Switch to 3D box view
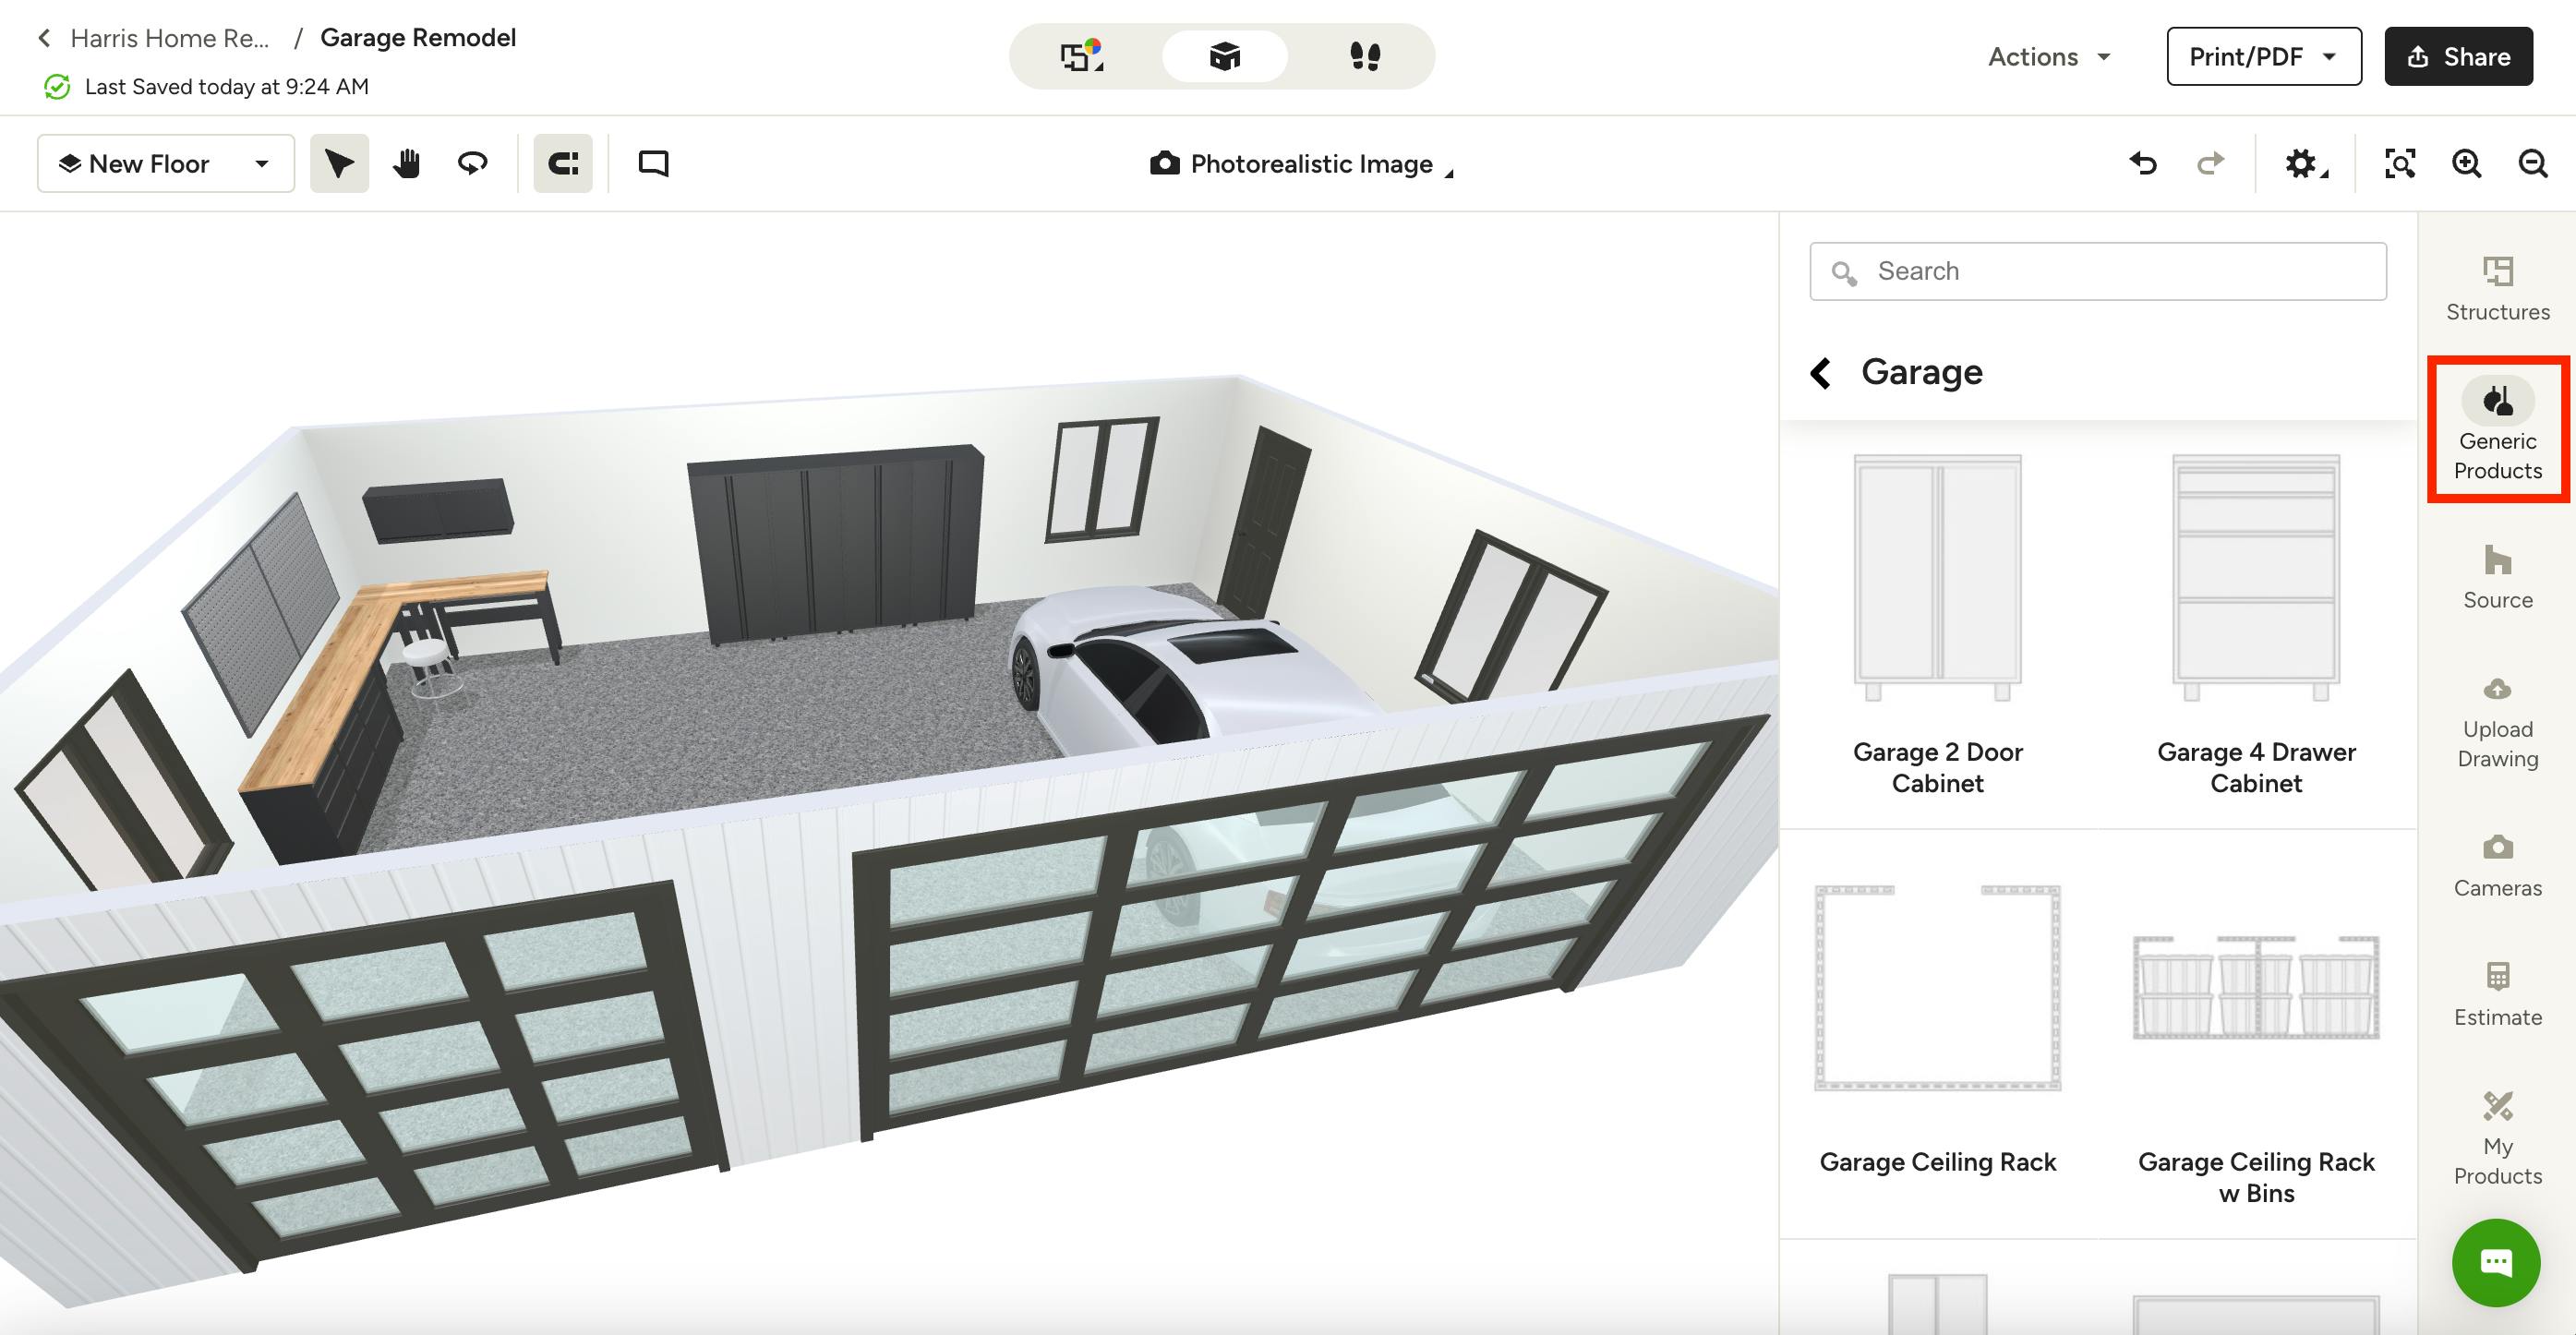Viewport: 2576px width, 1335px height. pyautogui.click(x=1224, y=56)
